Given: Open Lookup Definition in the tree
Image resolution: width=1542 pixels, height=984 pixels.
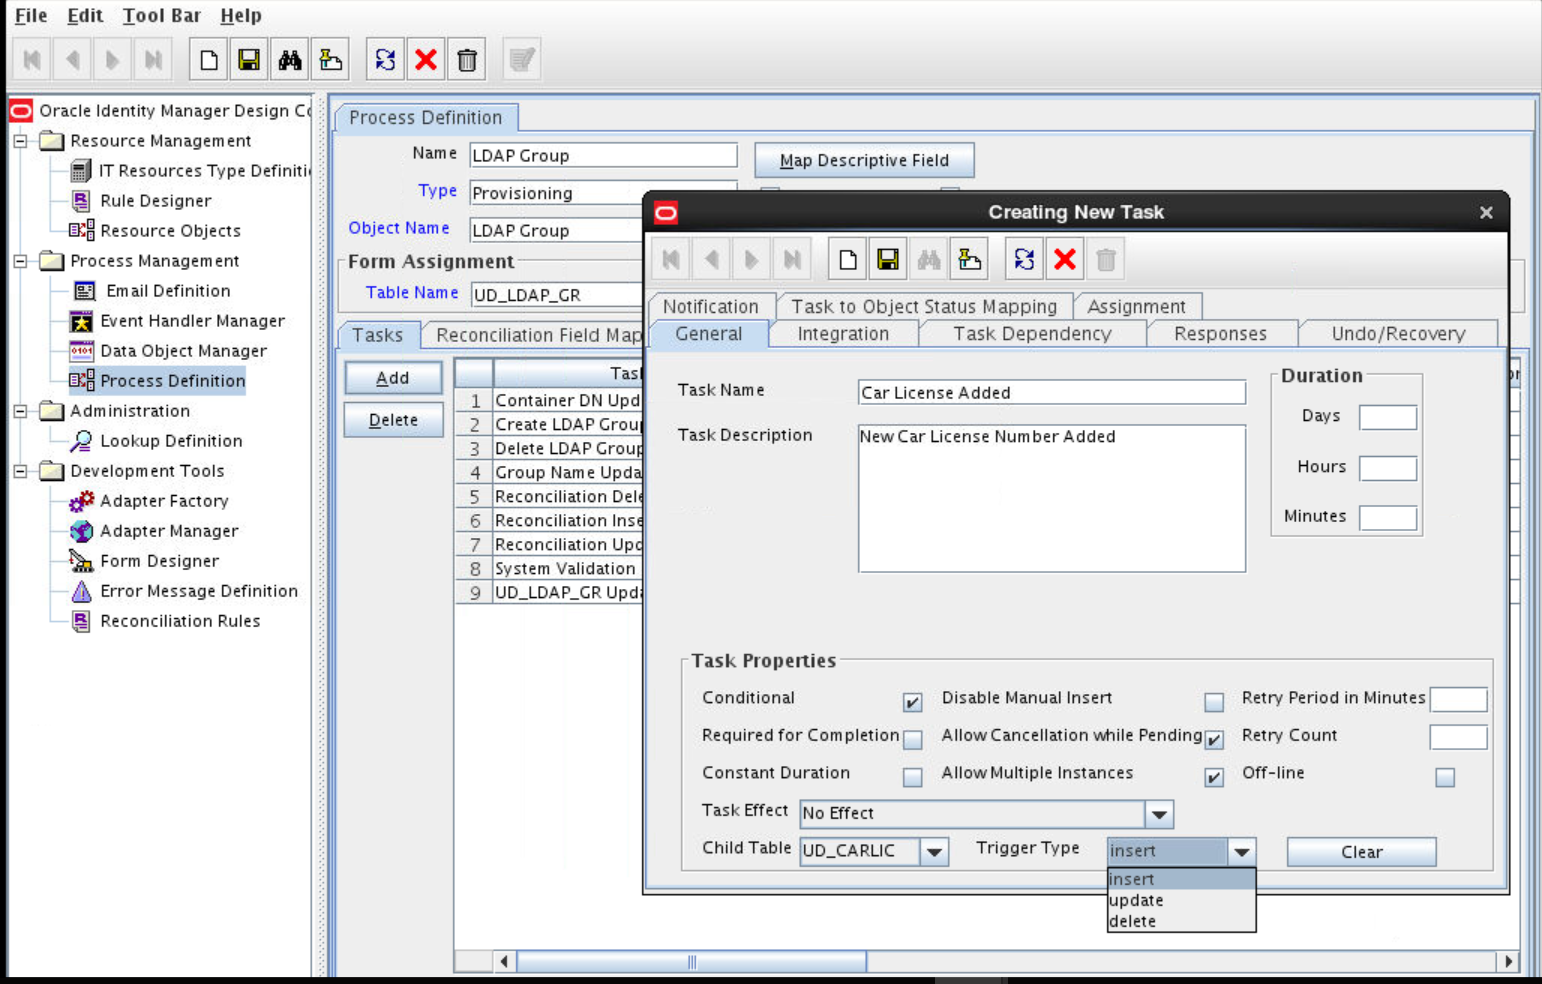Looking at the screenshot, I should pyautogui.click(x=171, y=441).
